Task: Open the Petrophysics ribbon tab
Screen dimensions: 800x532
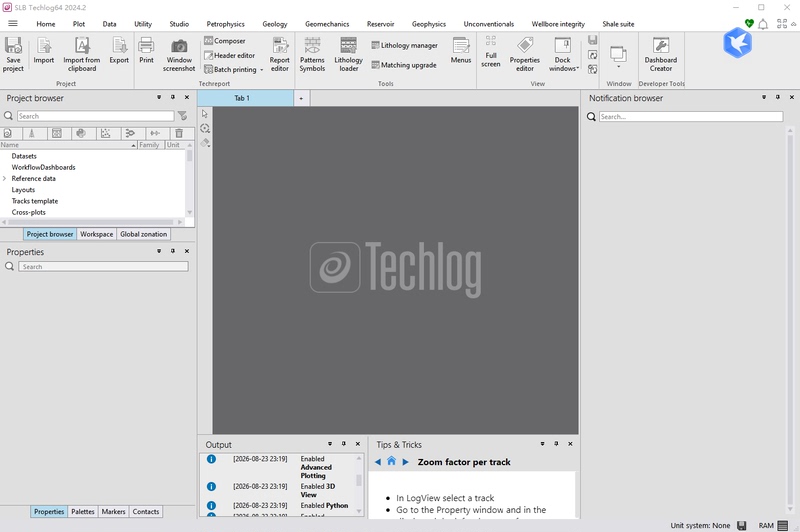Action: [226, 24]
